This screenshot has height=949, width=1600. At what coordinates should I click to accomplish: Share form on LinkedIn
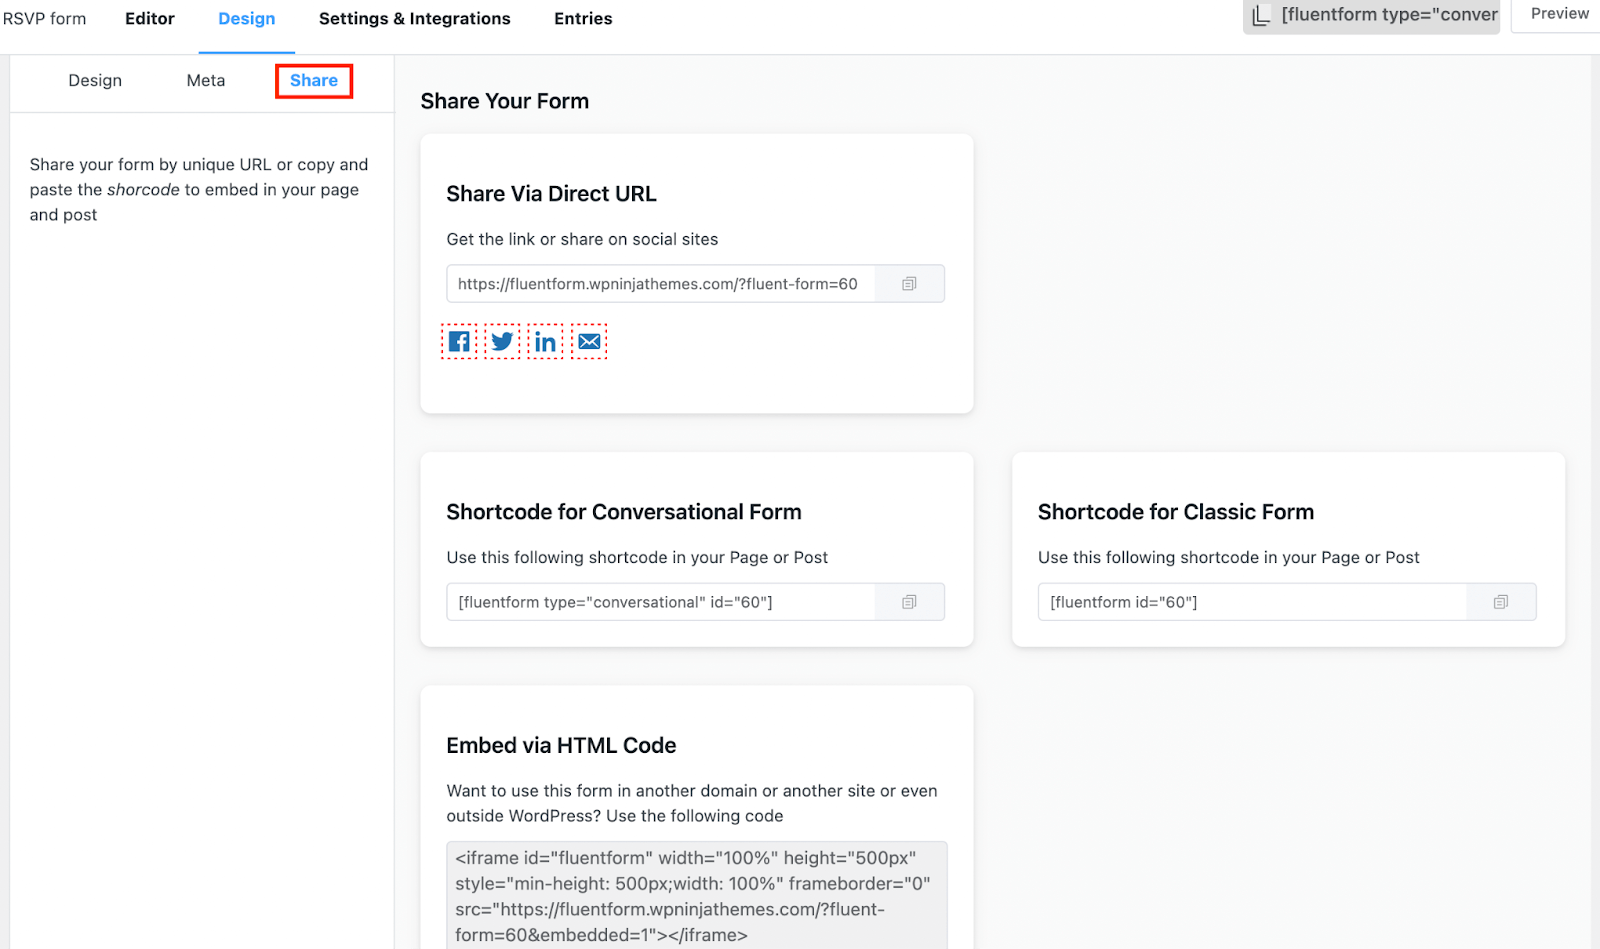pos(545,342)
